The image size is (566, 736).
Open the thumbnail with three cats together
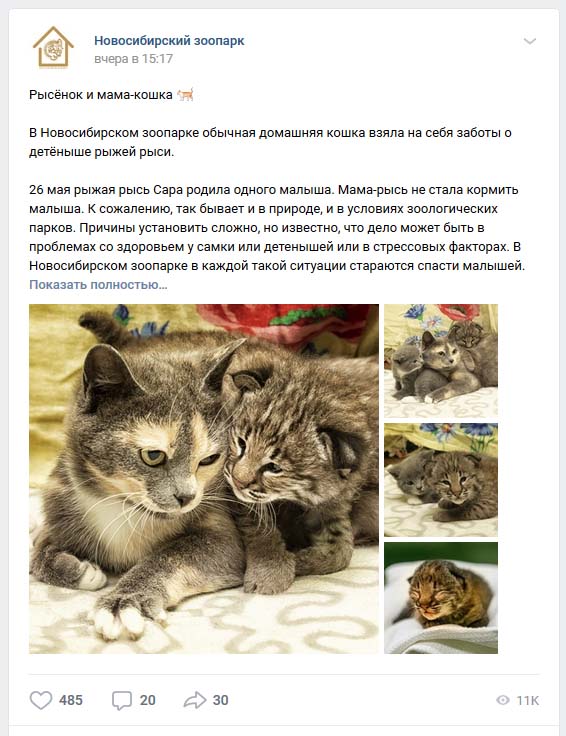(x=441, y=360)
